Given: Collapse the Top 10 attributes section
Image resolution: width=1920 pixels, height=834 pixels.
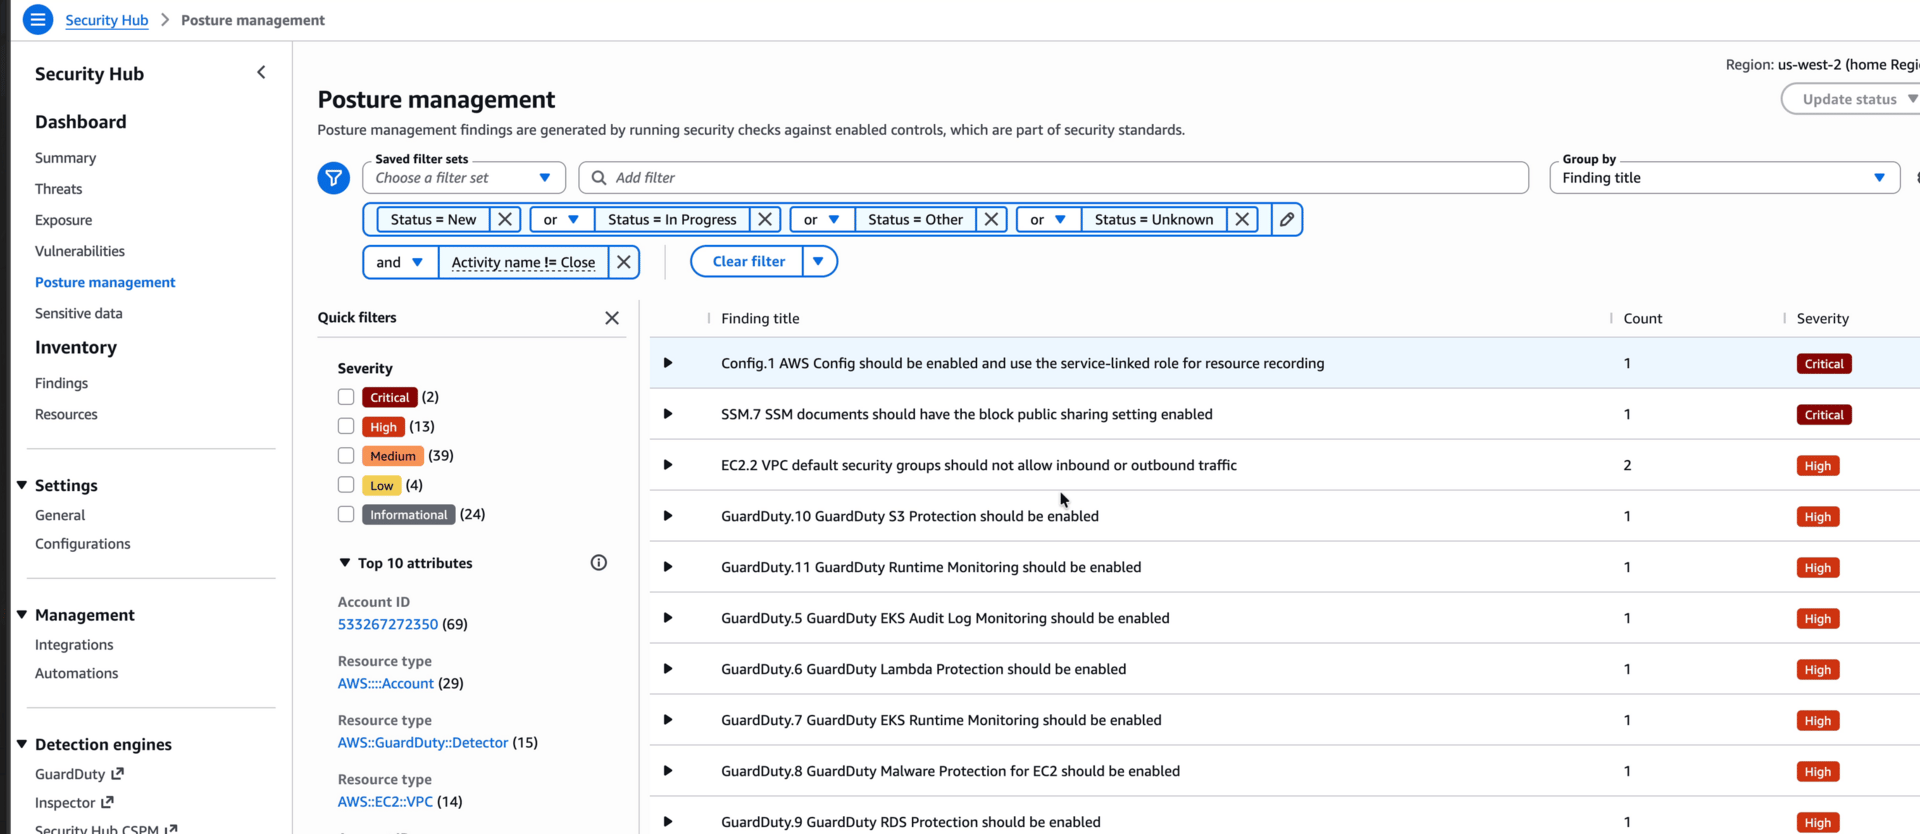Looking at the screenshot, I should pyautogui.click(x=345, y=563).
